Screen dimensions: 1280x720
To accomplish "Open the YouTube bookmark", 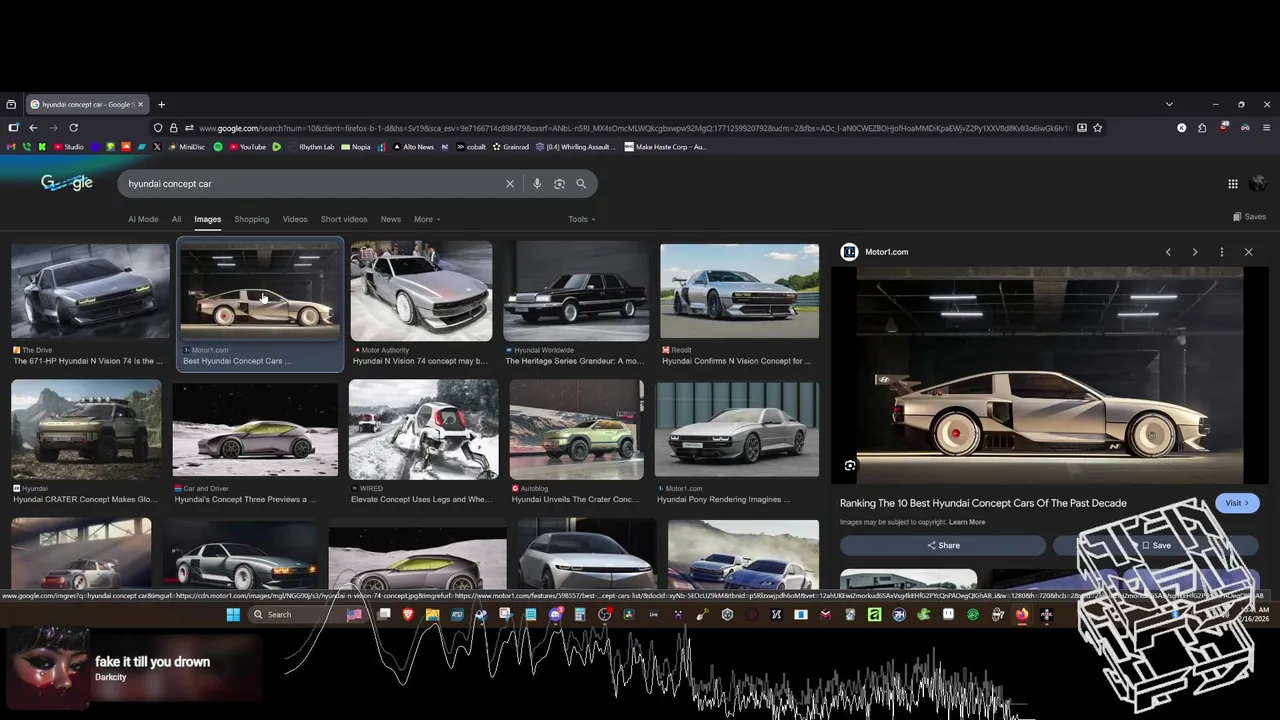I will click(x=248, y=147).
